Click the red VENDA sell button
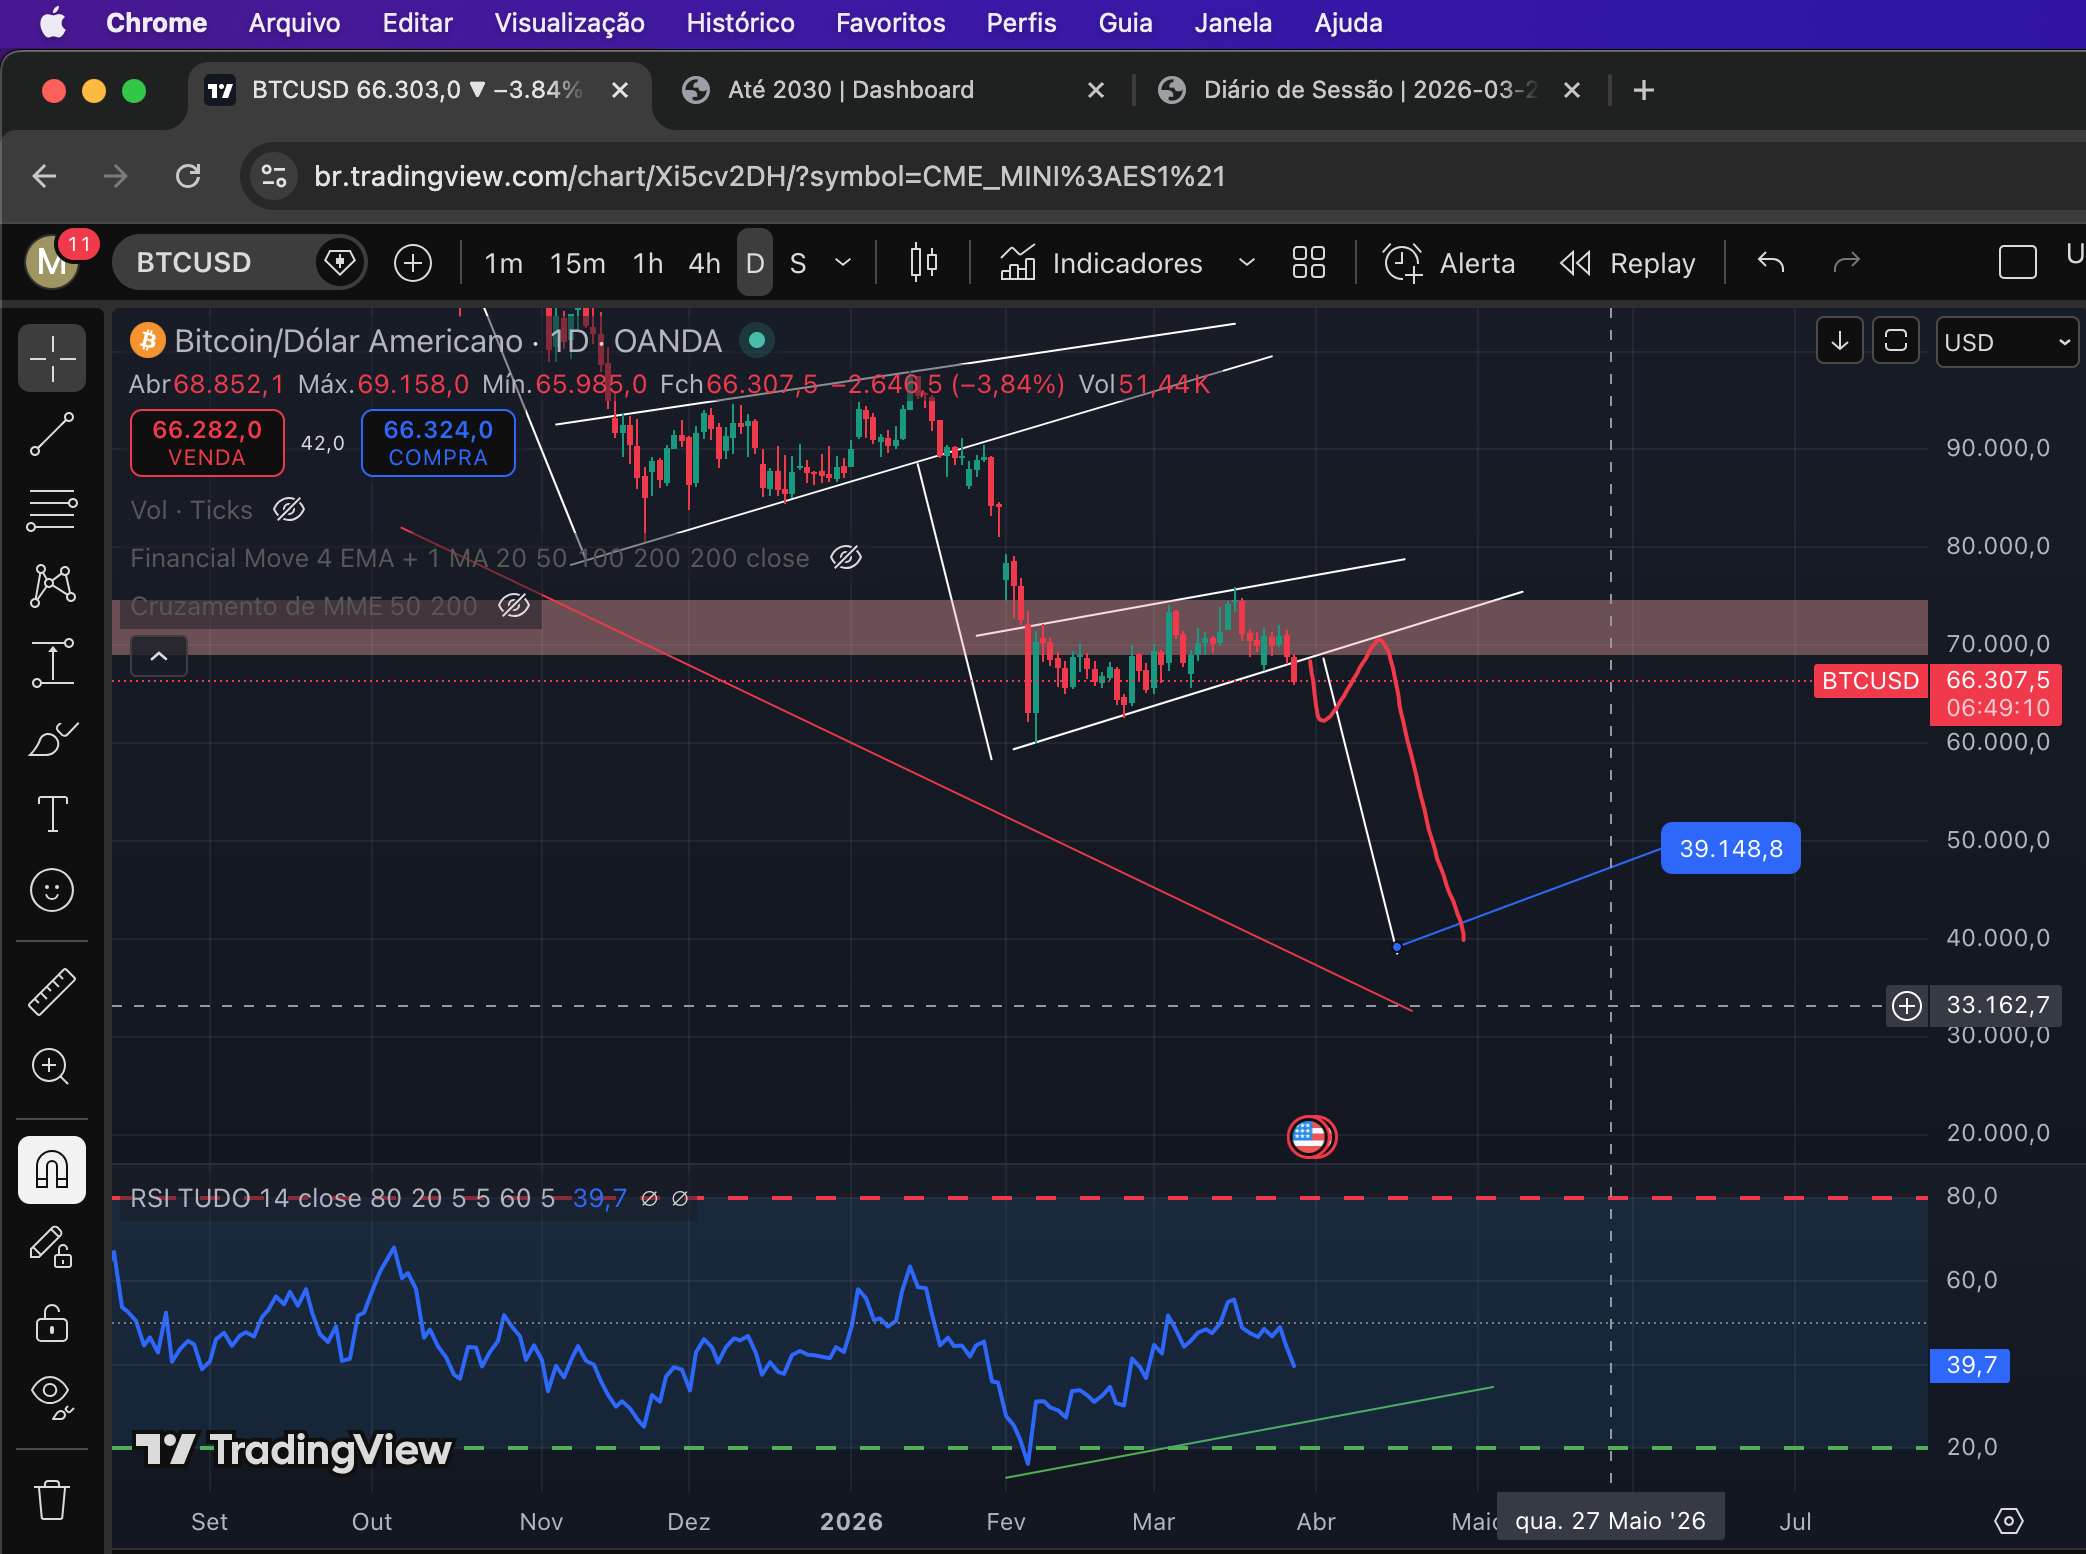 [207, 443]
